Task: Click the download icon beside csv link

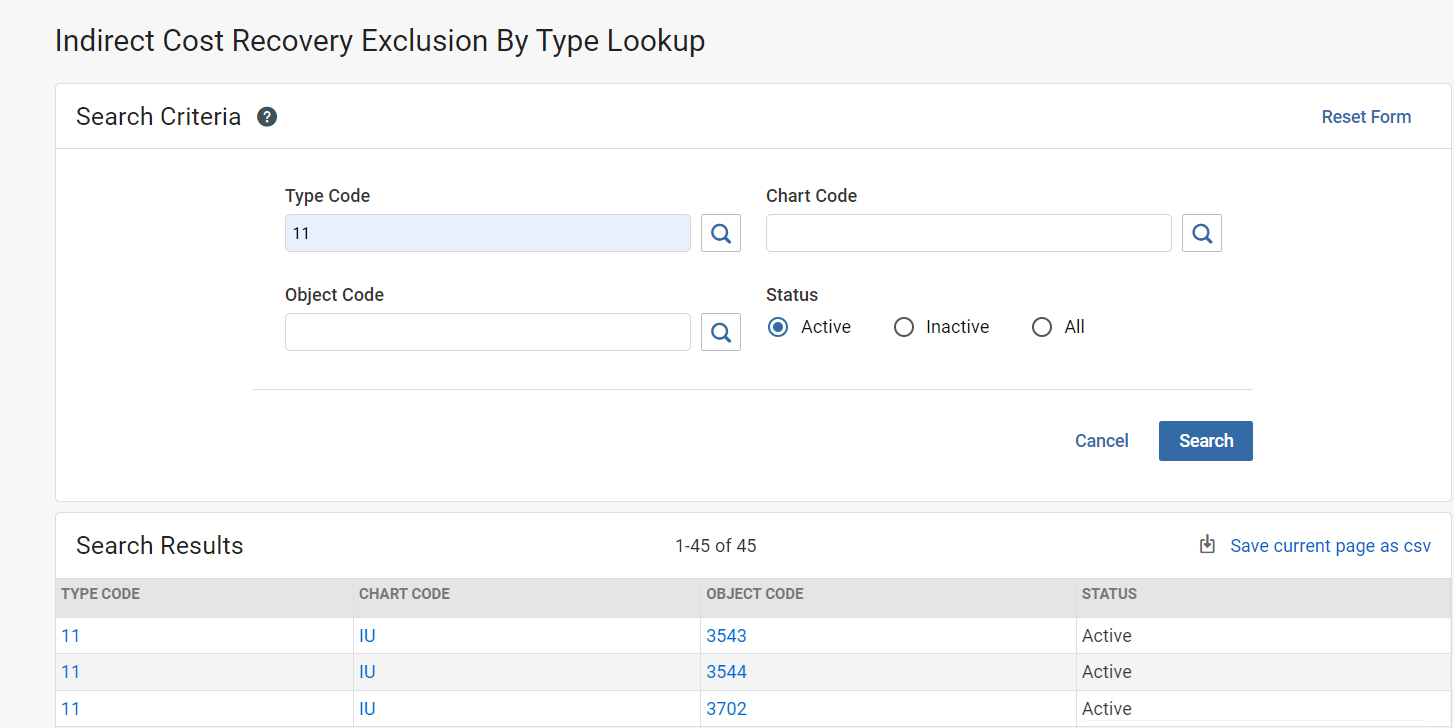Action: 1206,544
